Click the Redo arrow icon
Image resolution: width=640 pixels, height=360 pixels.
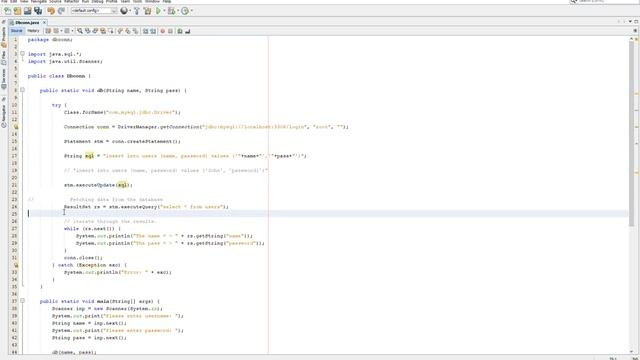(61, 11)
